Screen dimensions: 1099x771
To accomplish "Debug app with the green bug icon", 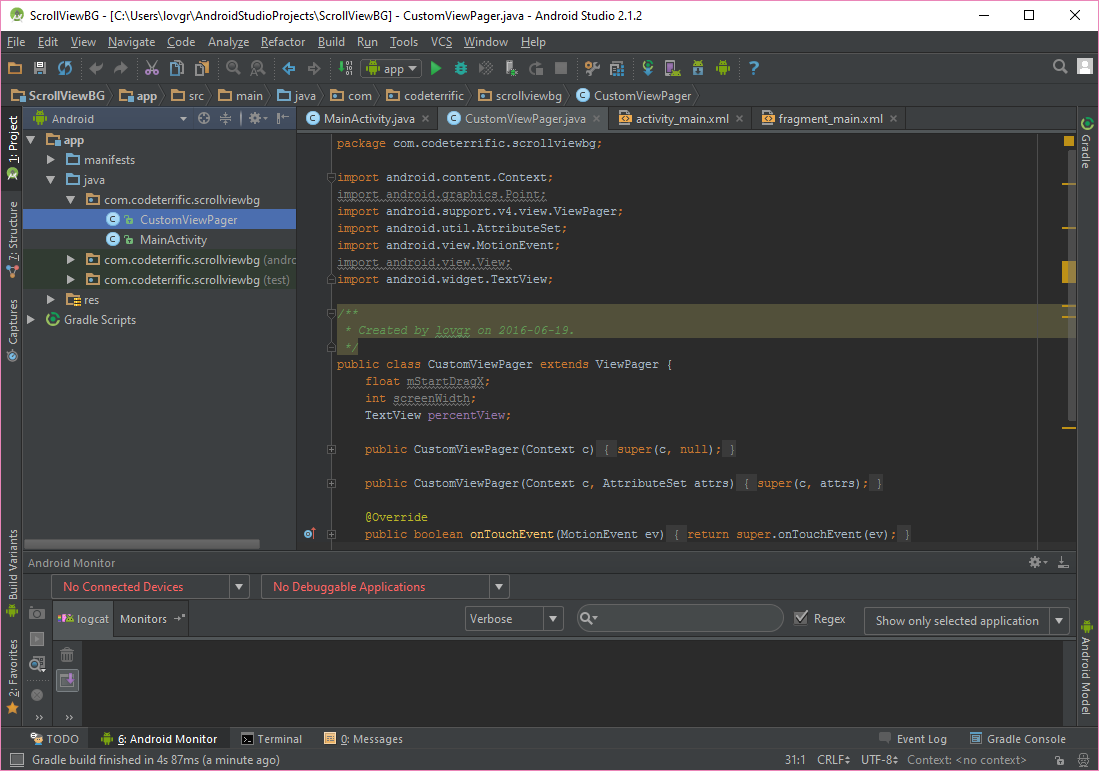I will tap(460, 68).
